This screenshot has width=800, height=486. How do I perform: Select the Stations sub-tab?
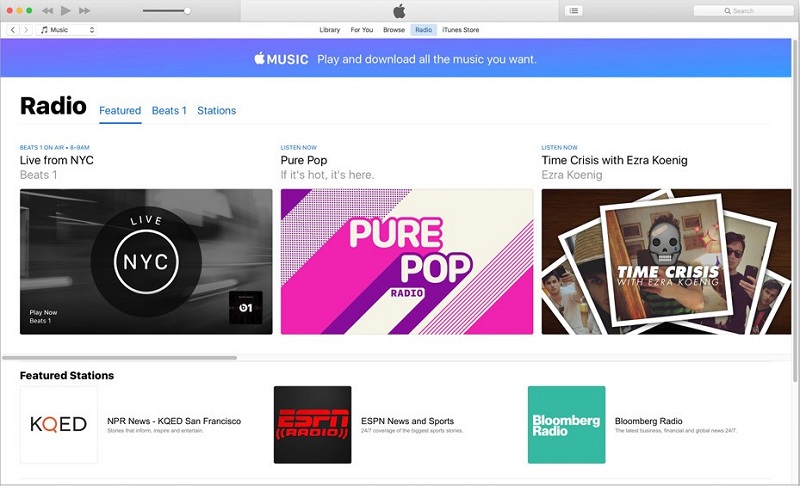point(217,111)
